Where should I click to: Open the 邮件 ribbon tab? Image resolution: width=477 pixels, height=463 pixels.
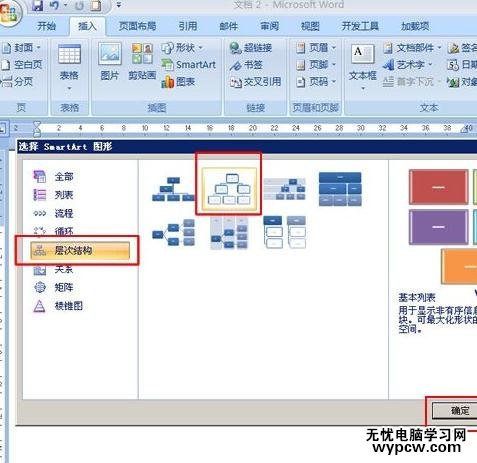(229, 26)
